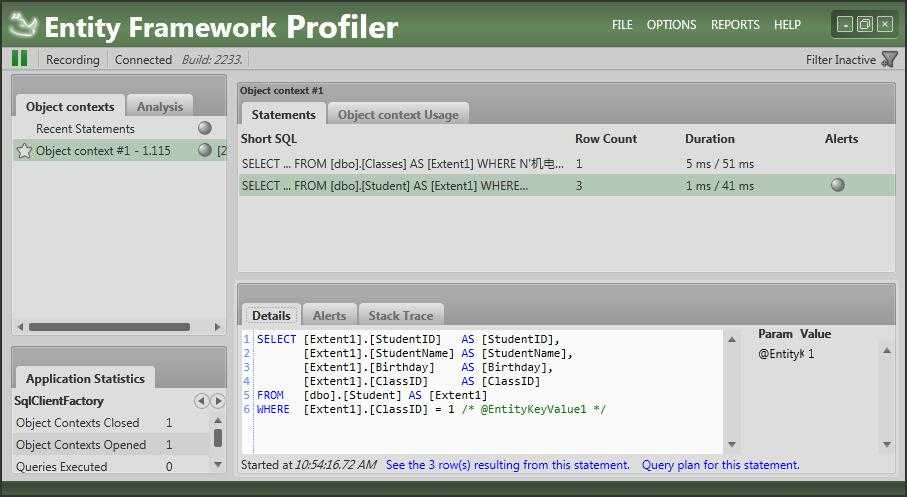
Task: Click the Entity Framework Profiler logo icon
Action: pos(24,25)
